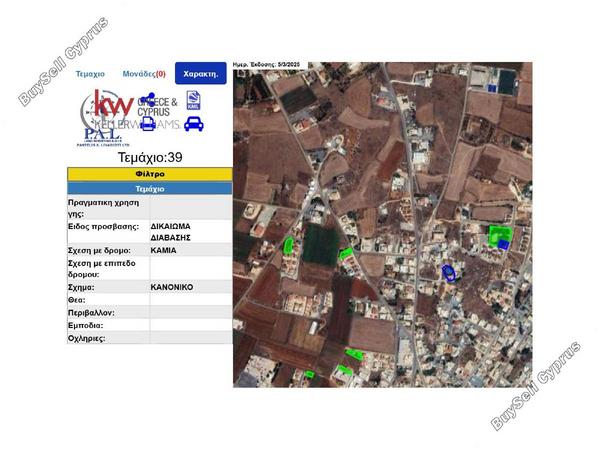Click the blue Τεμάχιο section header
Image resolution: width=600 pixels, height=450 pixels.
pos(150,189)
